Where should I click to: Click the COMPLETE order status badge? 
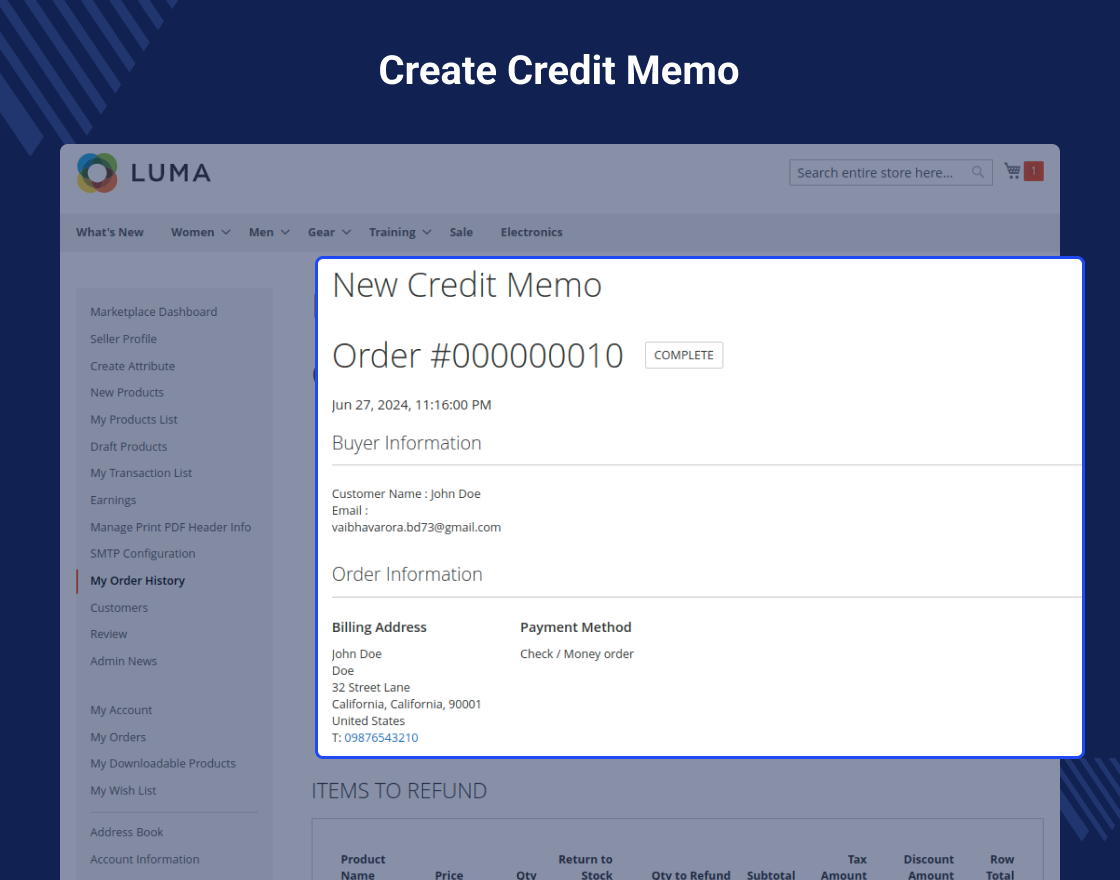[684, 355]
